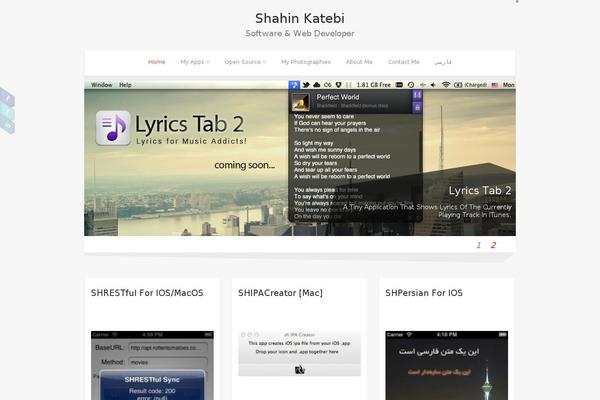600x400 pixels.
Task: Click the SHPersian Persian text screenshot thumbnail
Action: (447, 365)
